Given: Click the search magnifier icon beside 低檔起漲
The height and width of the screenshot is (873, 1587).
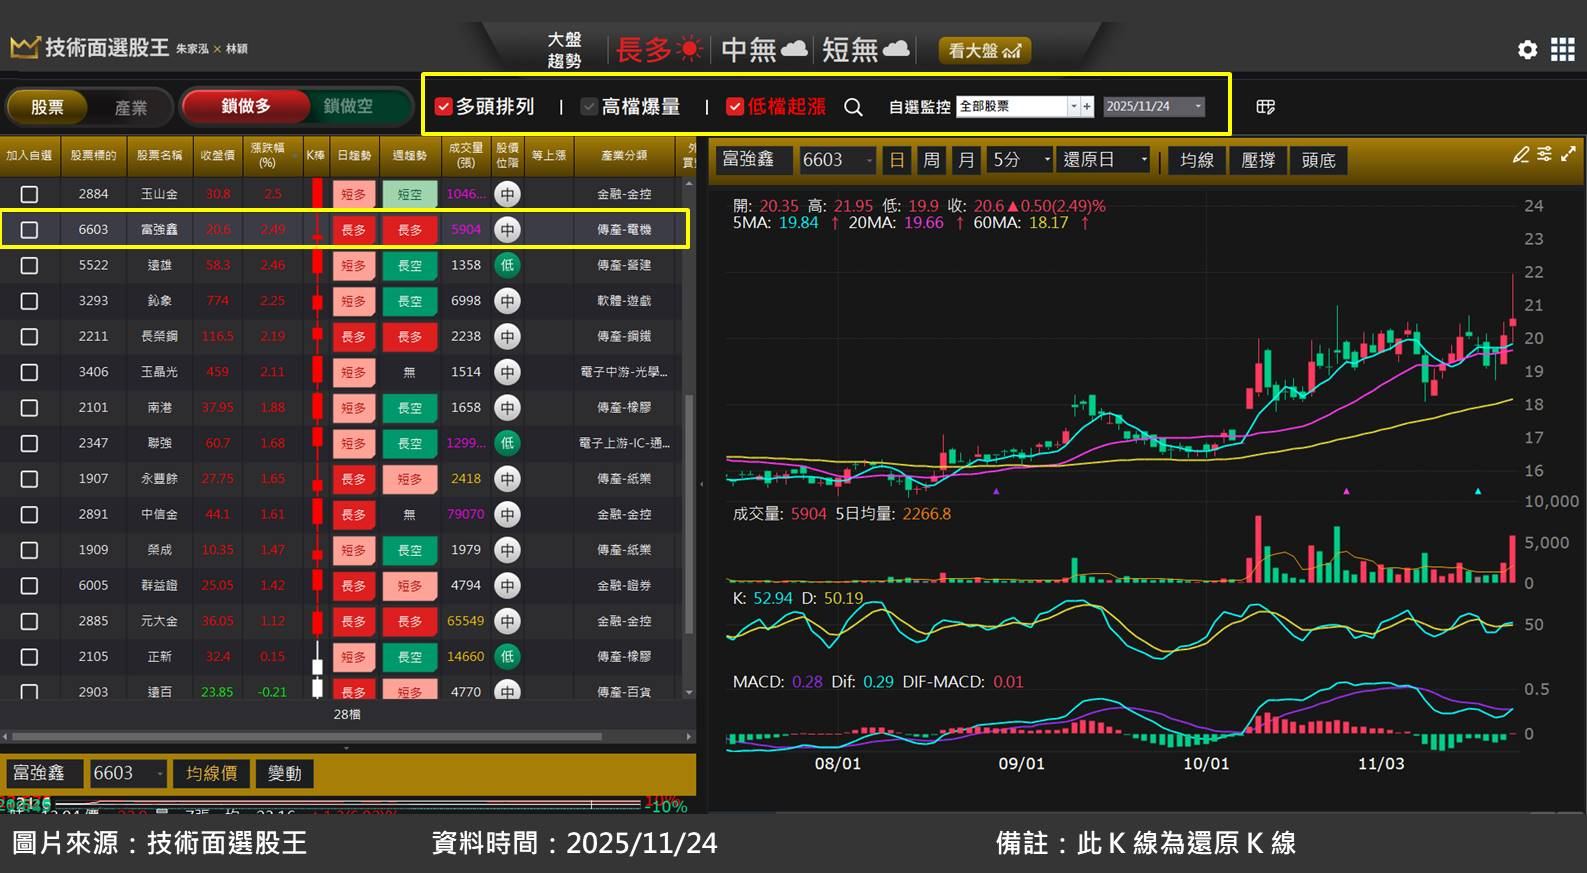Looking at the screenshot, I should (x=853, y=107).
